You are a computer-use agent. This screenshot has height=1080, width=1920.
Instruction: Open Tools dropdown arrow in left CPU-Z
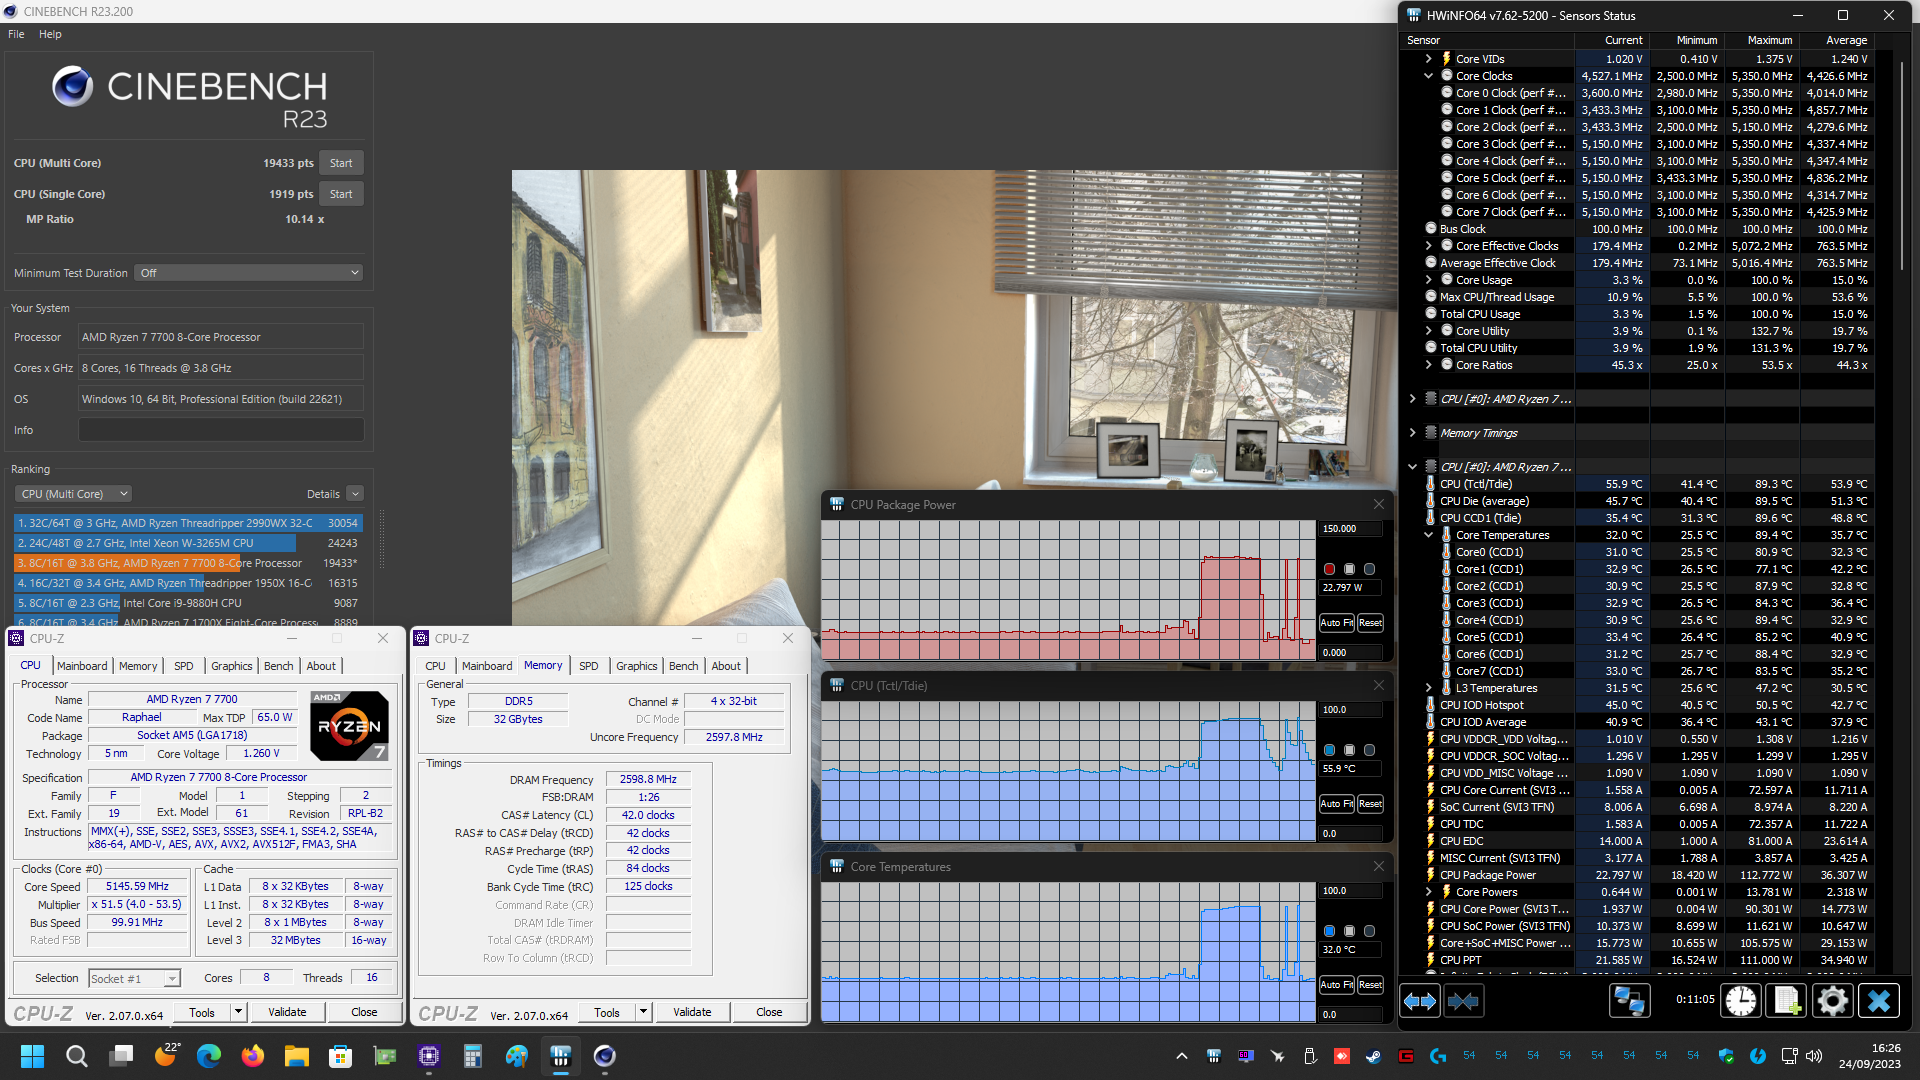tap(239, 1012)
